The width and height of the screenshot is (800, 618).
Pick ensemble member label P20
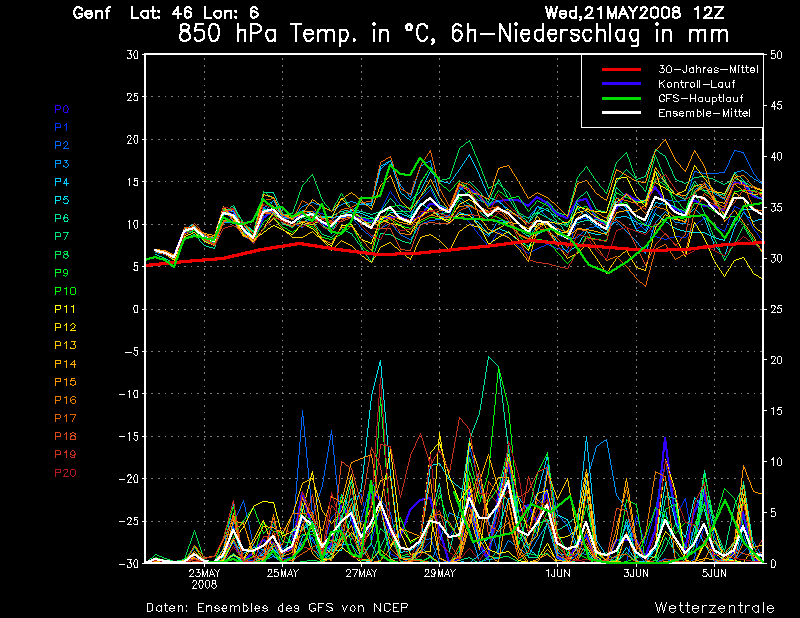65,473
